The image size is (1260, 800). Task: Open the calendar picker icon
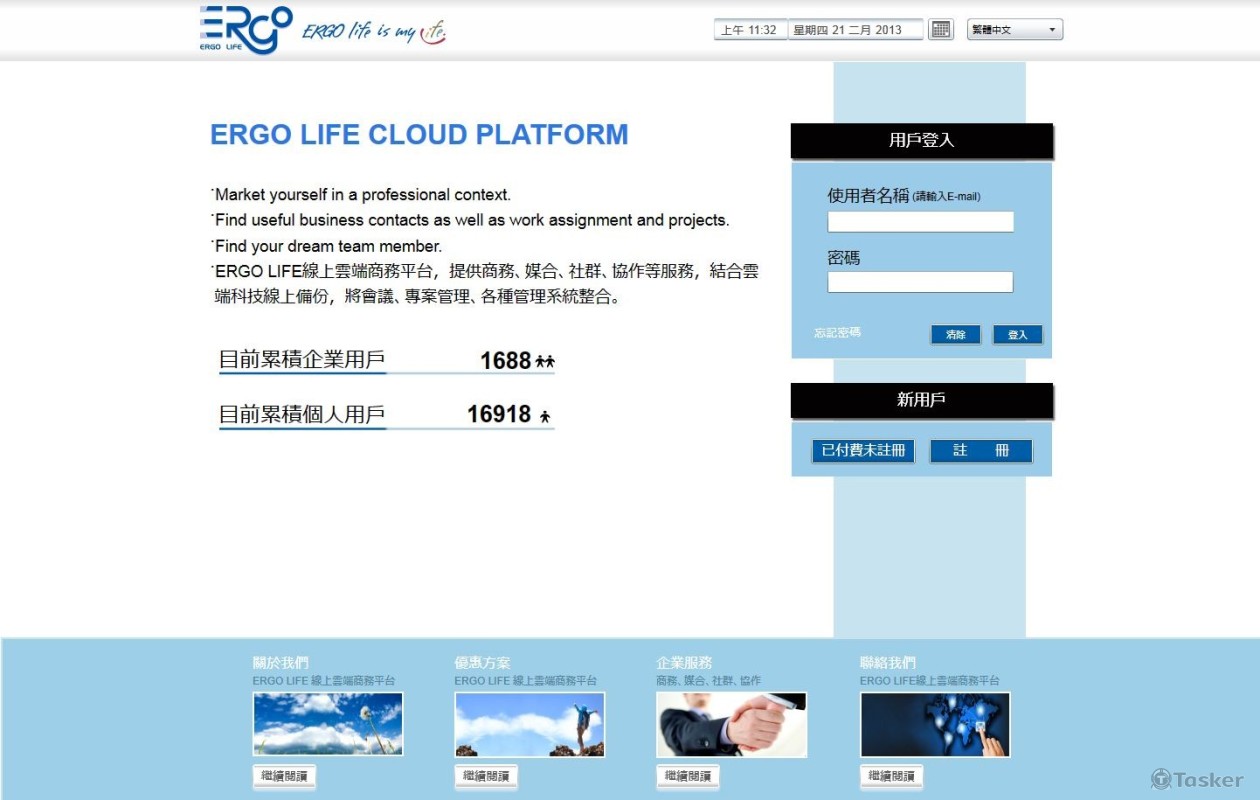(x=940, y=30)
